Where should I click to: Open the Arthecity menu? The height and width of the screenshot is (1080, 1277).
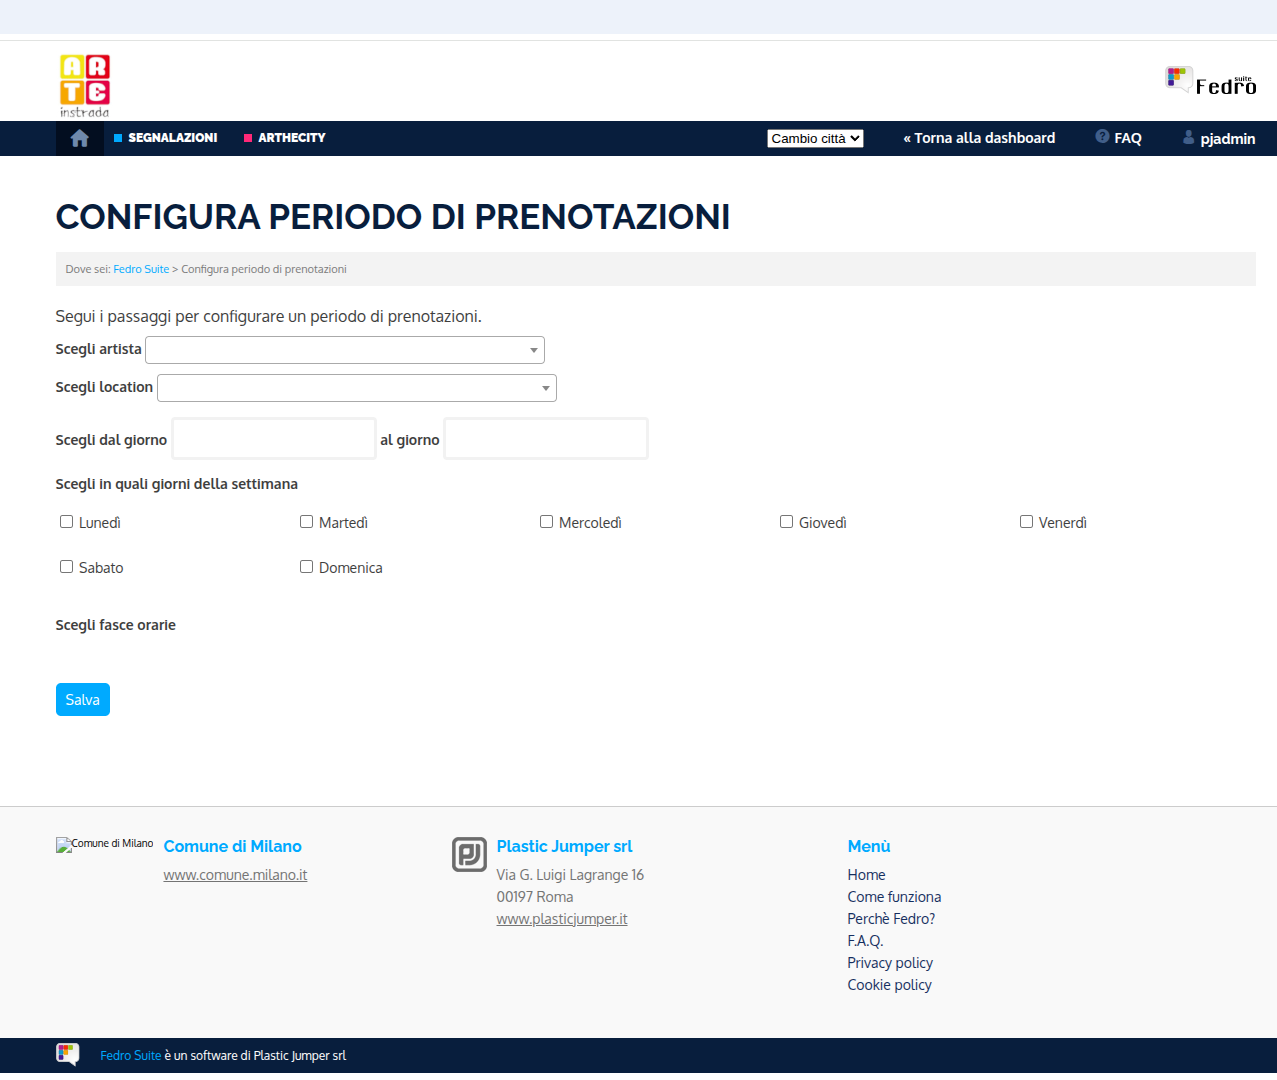pyautogui.click(x=285, y=138)
